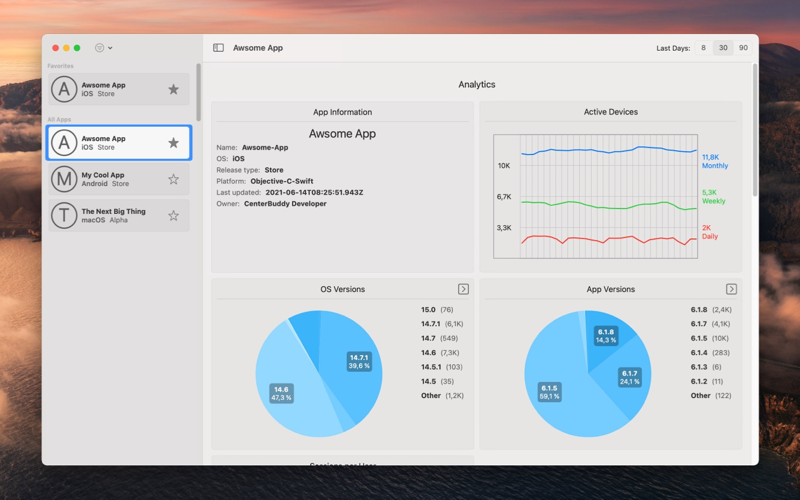
Task: Select My Cool App Android row
Action: 119,179
